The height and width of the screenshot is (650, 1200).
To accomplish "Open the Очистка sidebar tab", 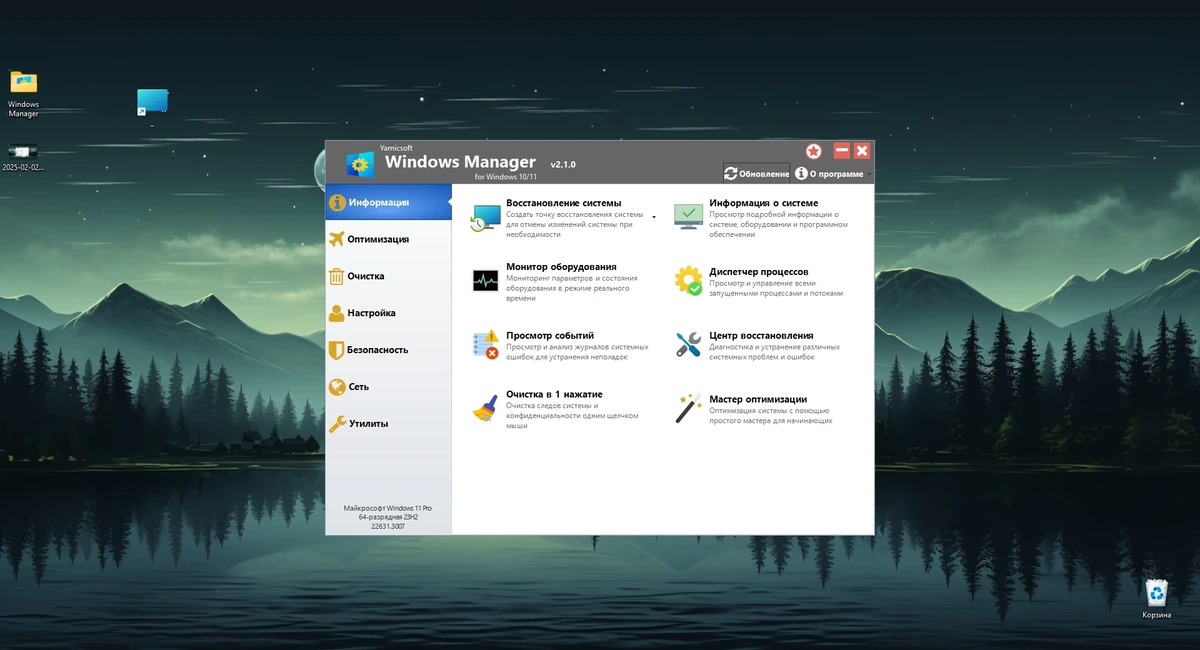I will [x=388, y=276].
